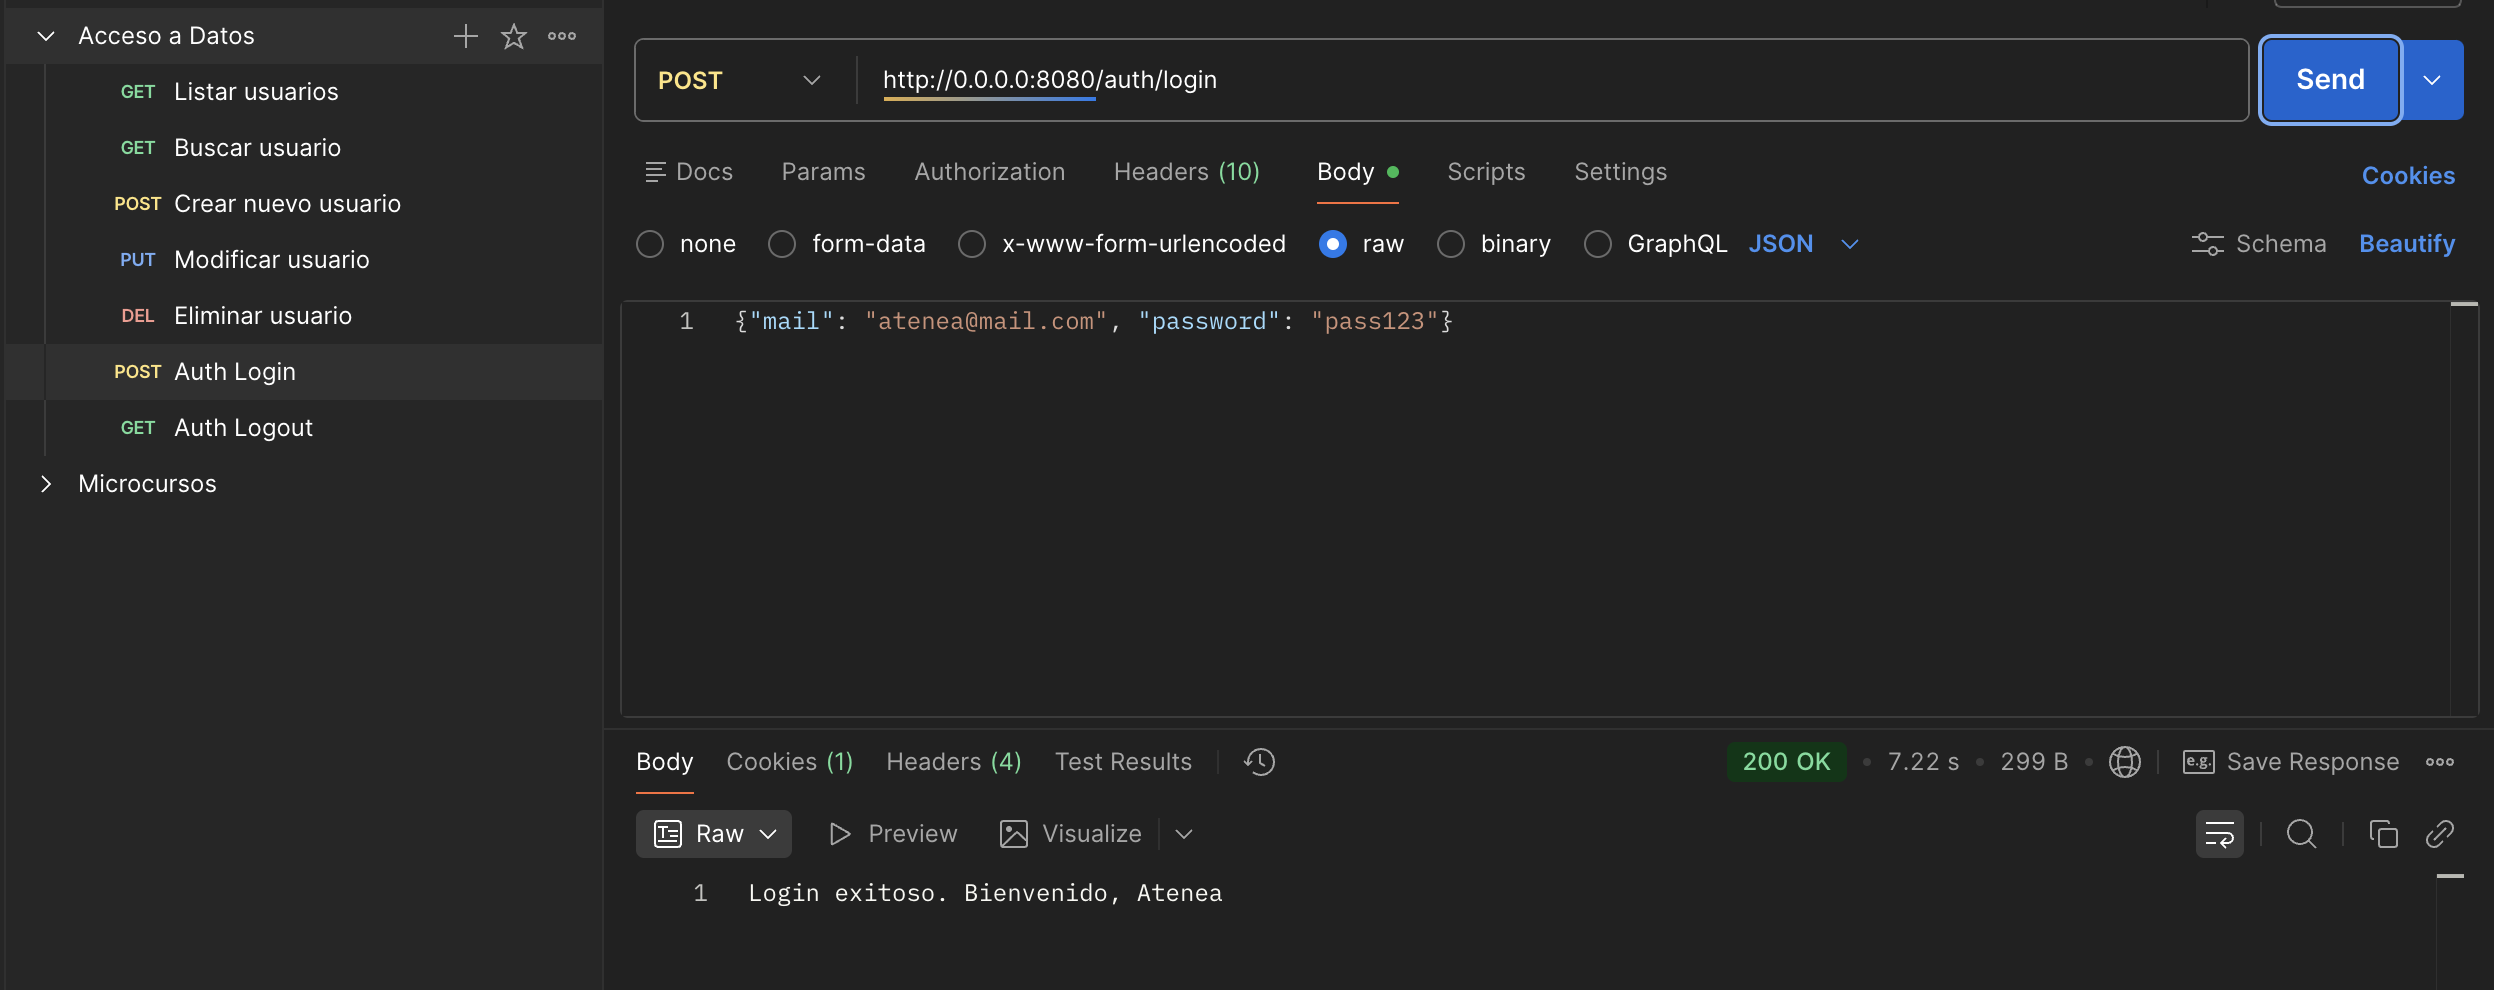This screenshot has width=2494, height=990.
Task: Click the request URL field
Action: tap(1550, 80)
